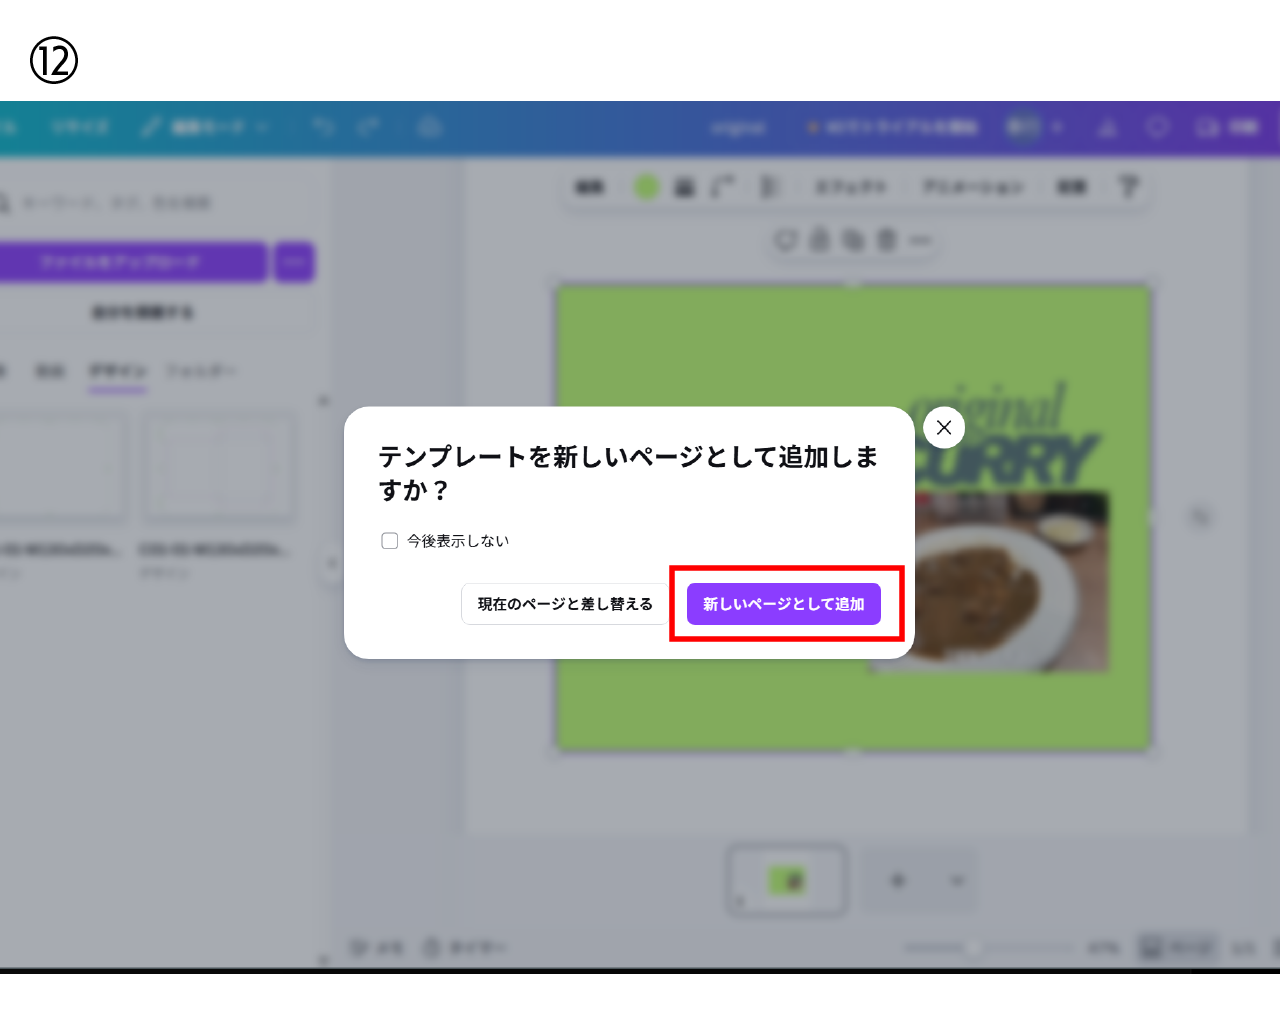Click the trash delete icon above canvas
Viewport: 1280px width, 1024px height.
coord(887,240)
